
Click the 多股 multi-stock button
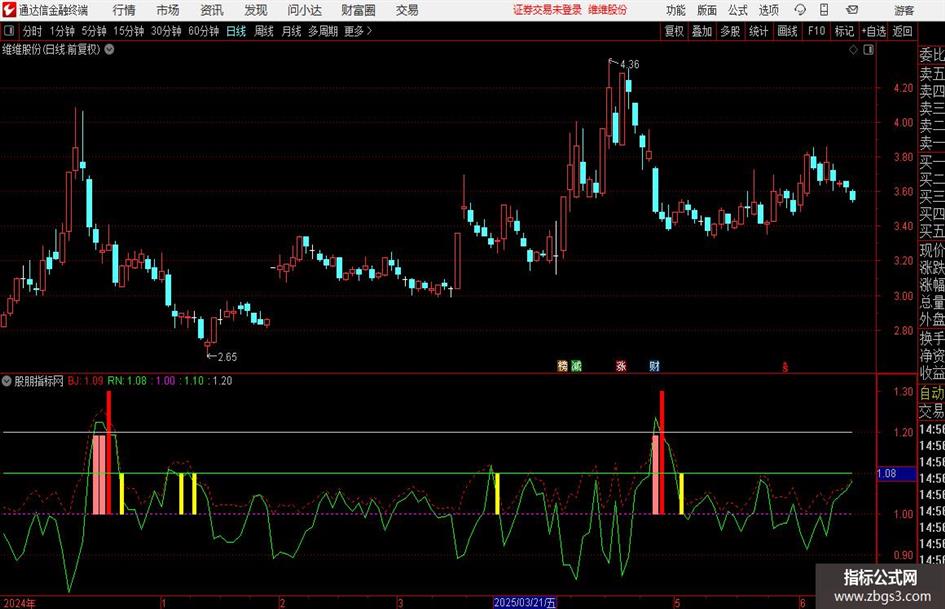tap(730, 31)
